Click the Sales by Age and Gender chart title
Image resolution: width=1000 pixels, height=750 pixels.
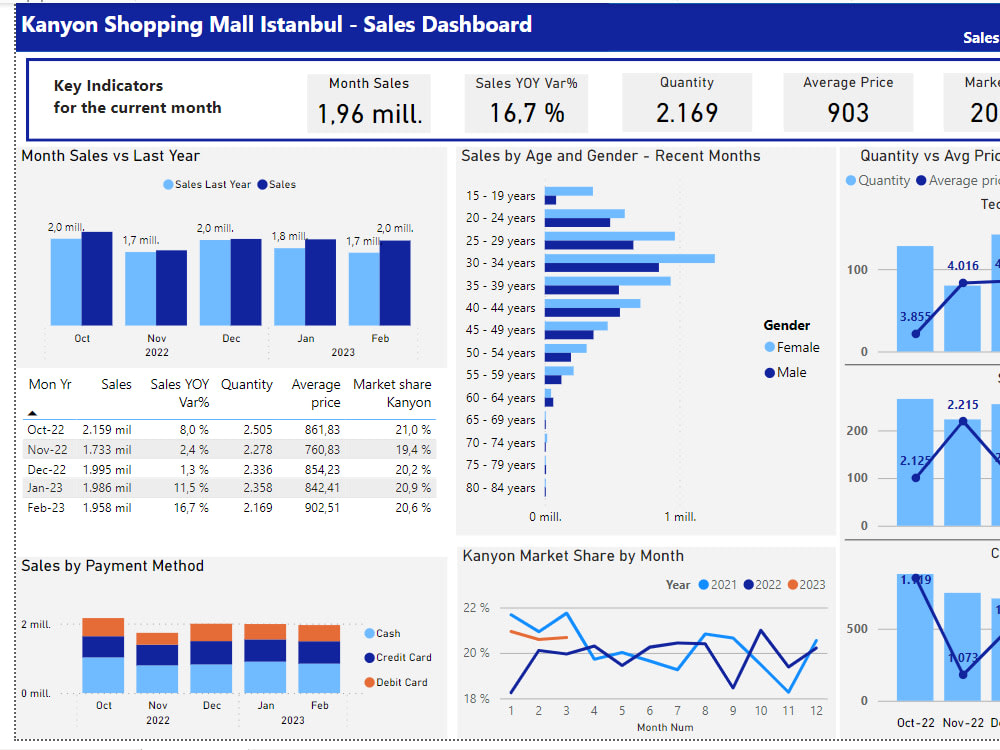pyautogui.click(x=611, y=156)
